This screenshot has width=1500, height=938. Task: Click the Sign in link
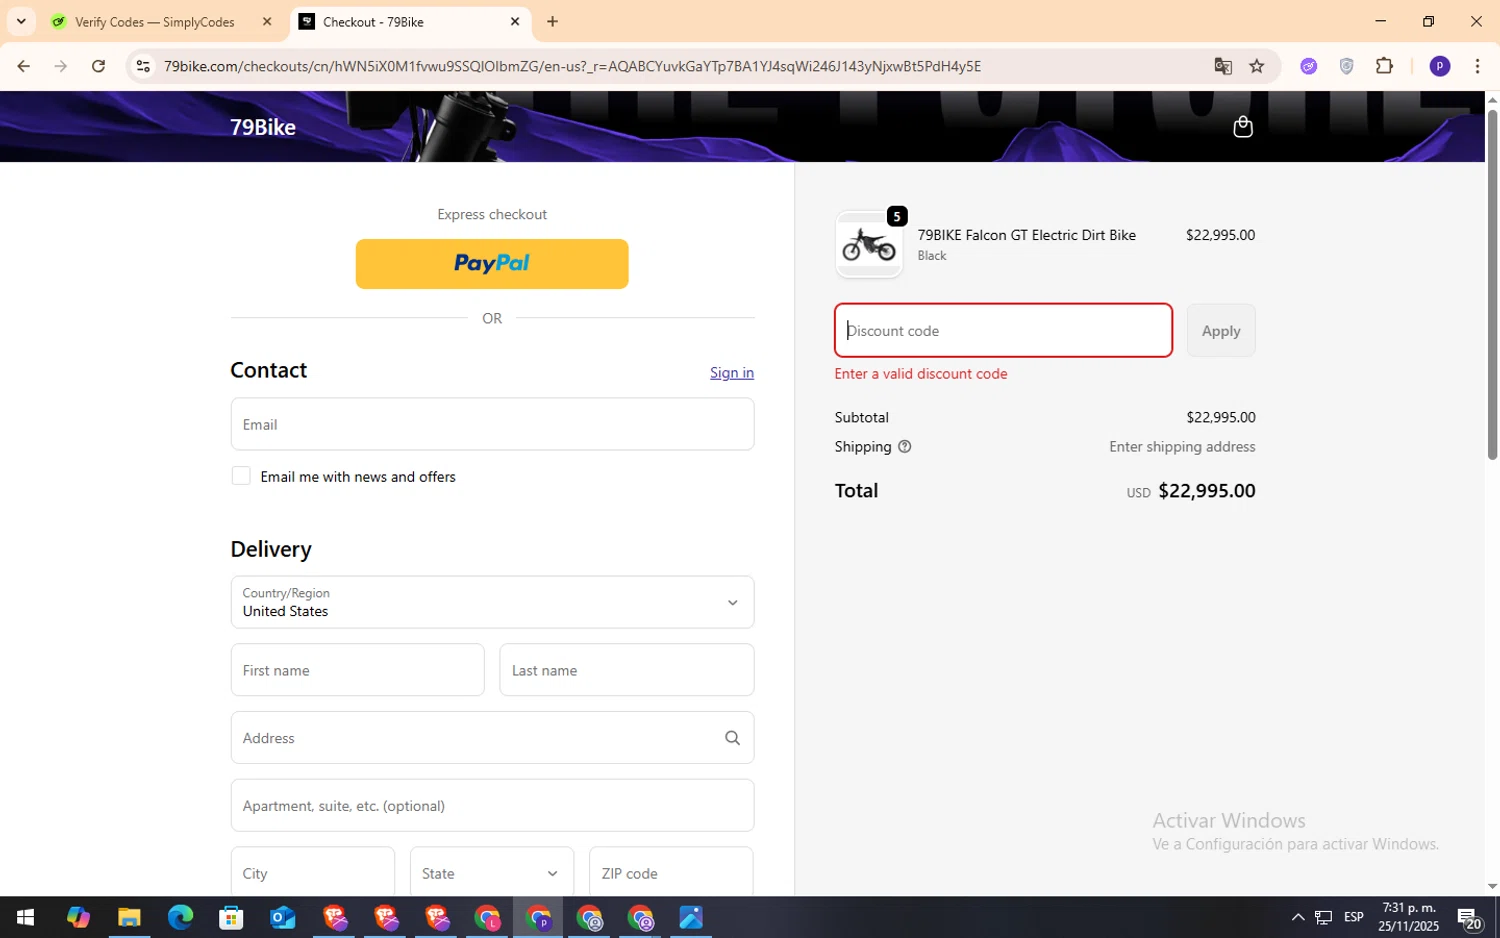click(x=732, y=373)
